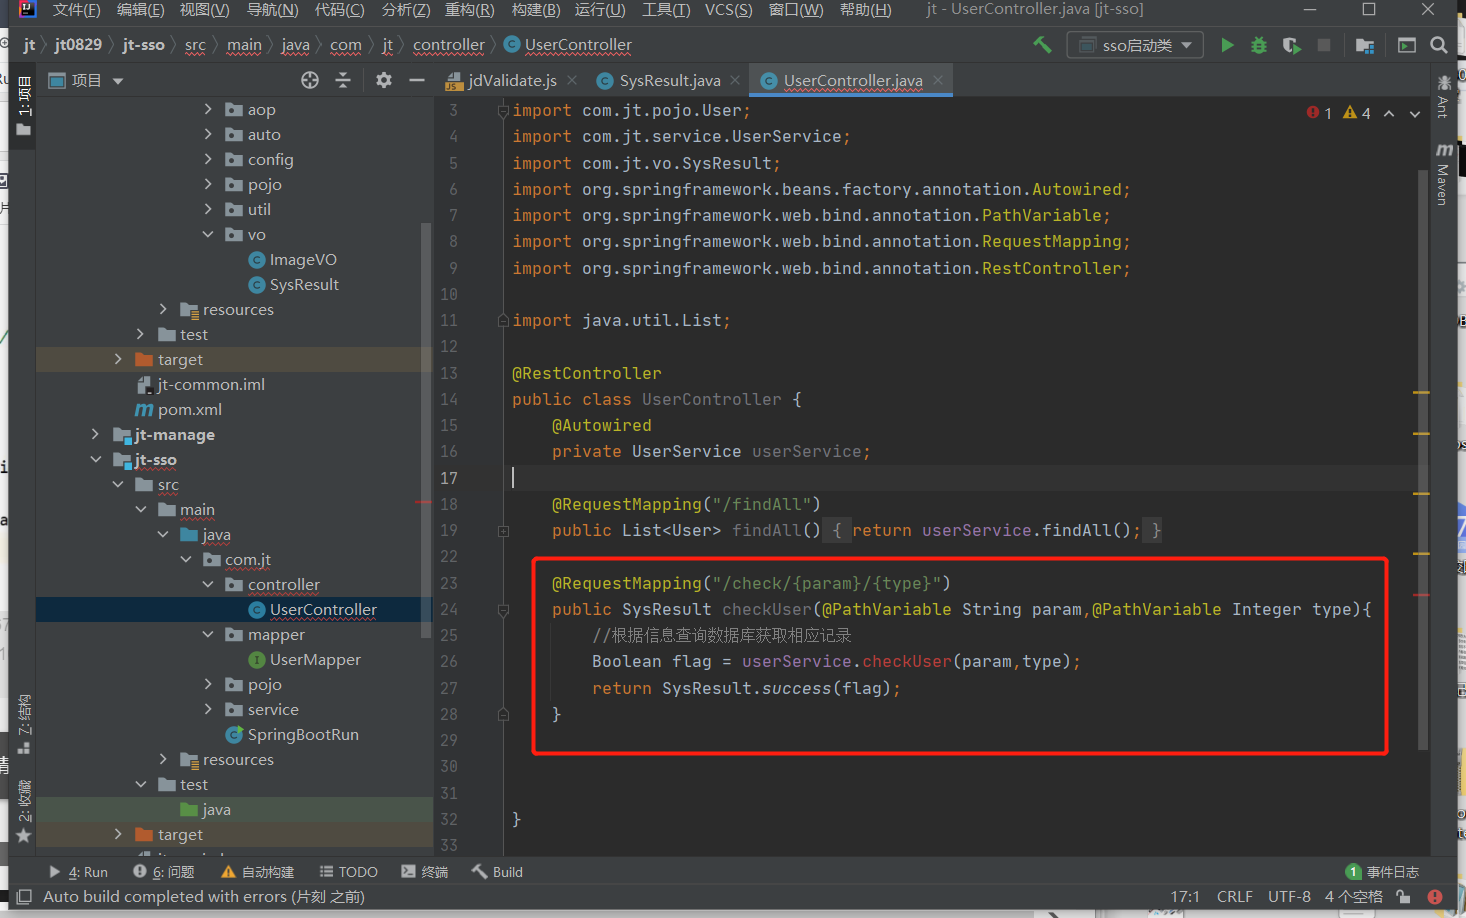Click the read-only lock icon in status bar
Image resolution: width=1466 pixels, height=918 pixels.
click(1404, 897)
